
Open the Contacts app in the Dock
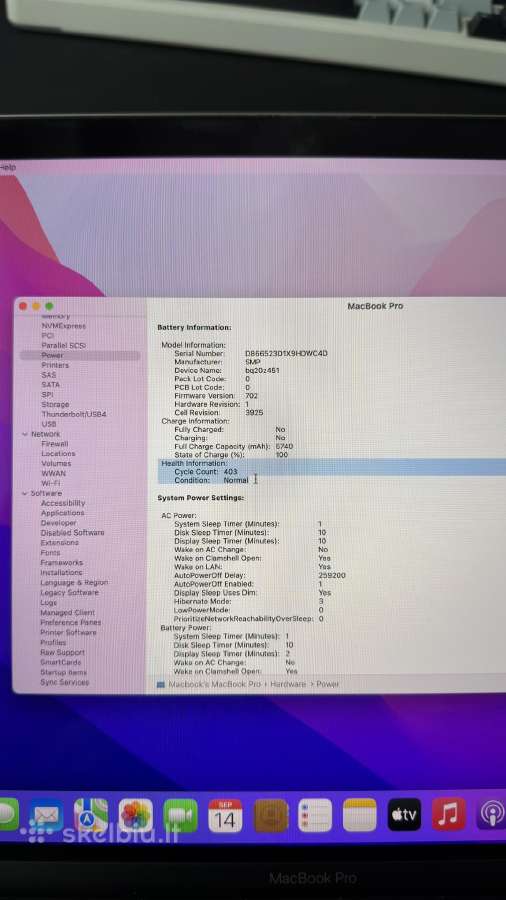[271, 814]
